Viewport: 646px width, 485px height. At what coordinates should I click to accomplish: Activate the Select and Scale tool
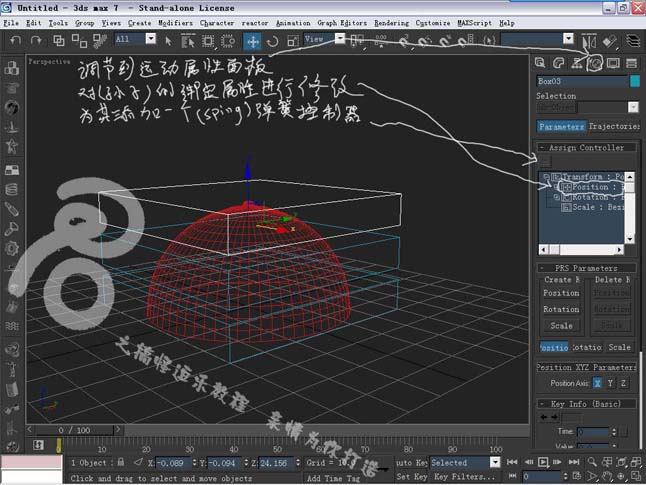(x=293, y=41)
